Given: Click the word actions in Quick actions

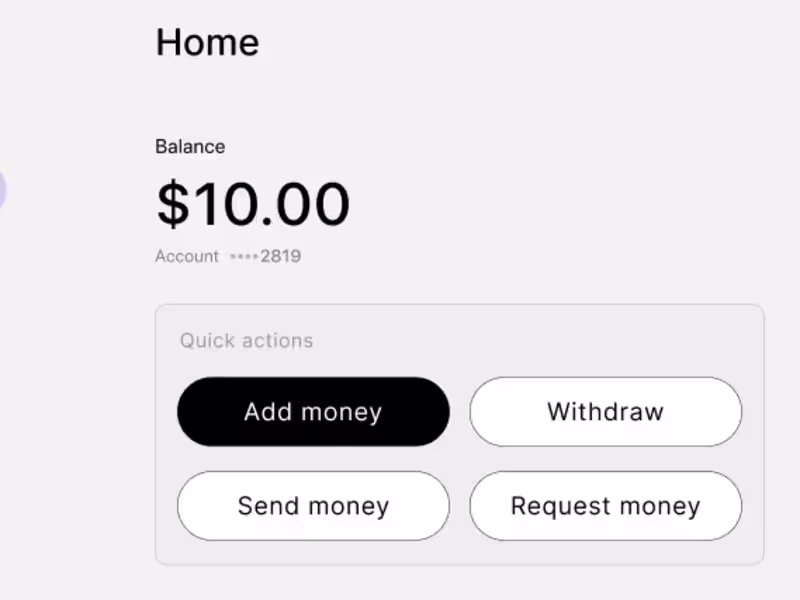Looking at the screenshot, I should (278, 340).
